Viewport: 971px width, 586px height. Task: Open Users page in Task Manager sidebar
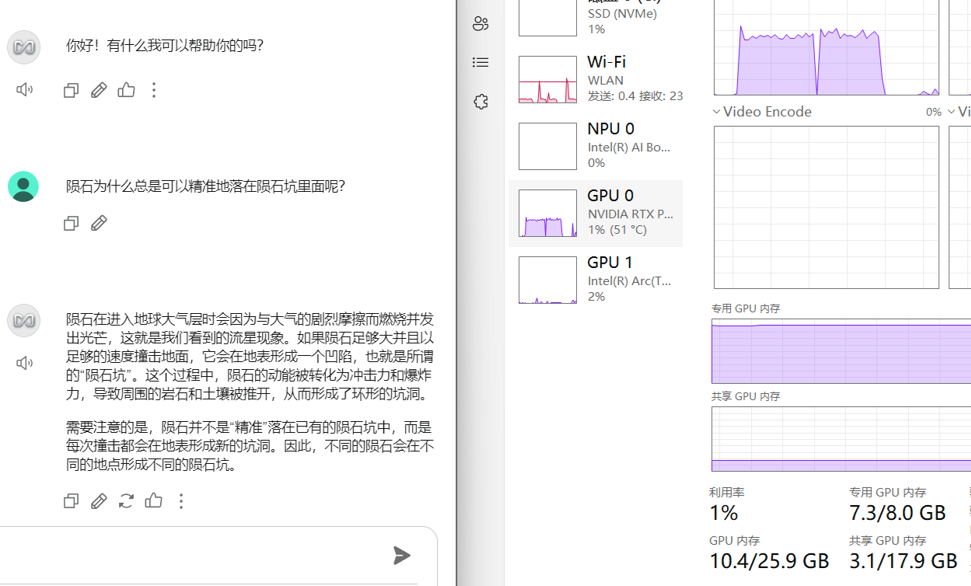click(481, 23)
